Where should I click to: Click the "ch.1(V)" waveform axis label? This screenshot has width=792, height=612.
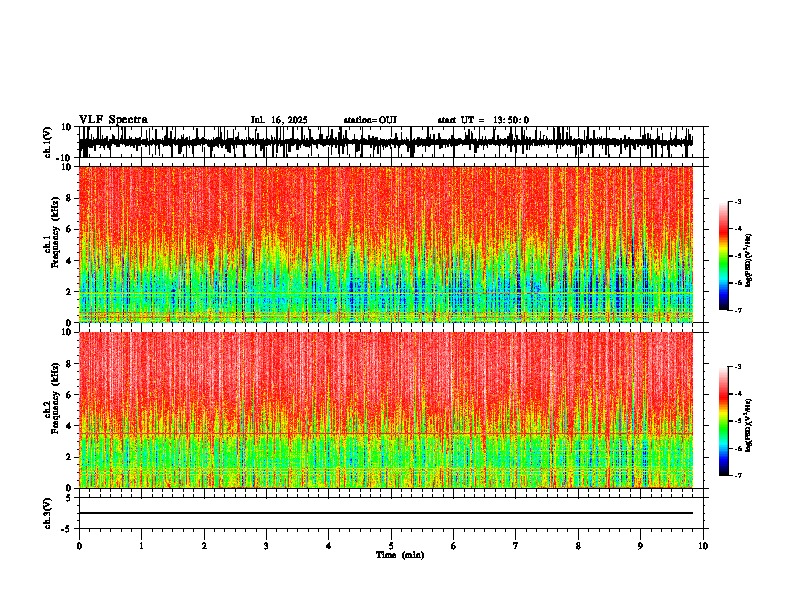[x=48, y=142]
